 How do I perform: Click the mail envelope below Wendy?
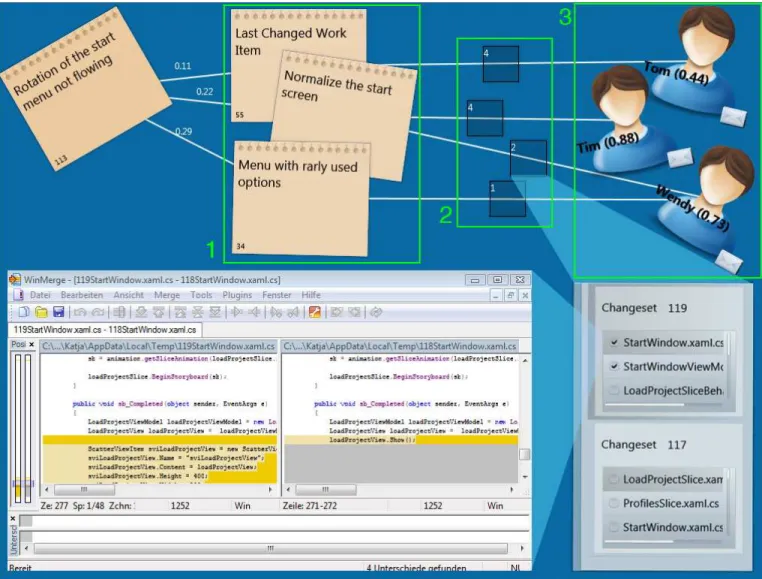pos(729,262)
